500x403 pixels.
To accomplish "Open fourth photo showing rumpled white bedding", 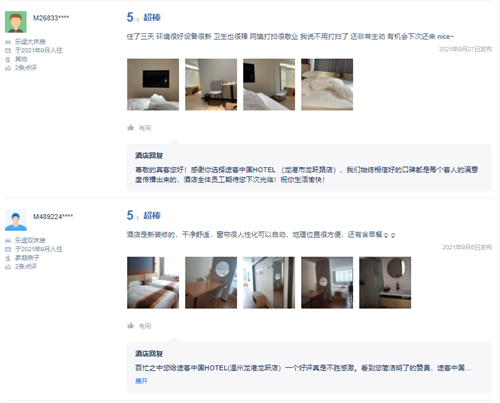I will [327, 84].
